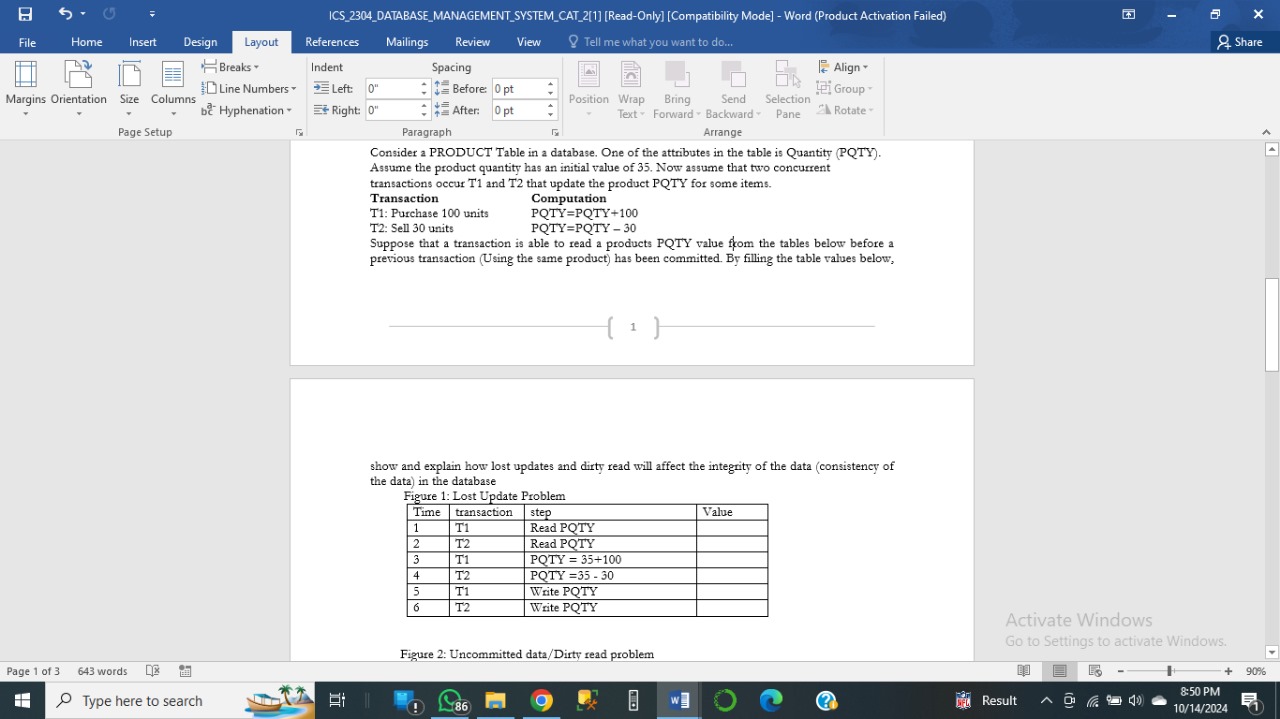Screen dimensions: 1280x719
Task: Open the Selection Pane
Action: pyautogui.click(x=787, y=88)
